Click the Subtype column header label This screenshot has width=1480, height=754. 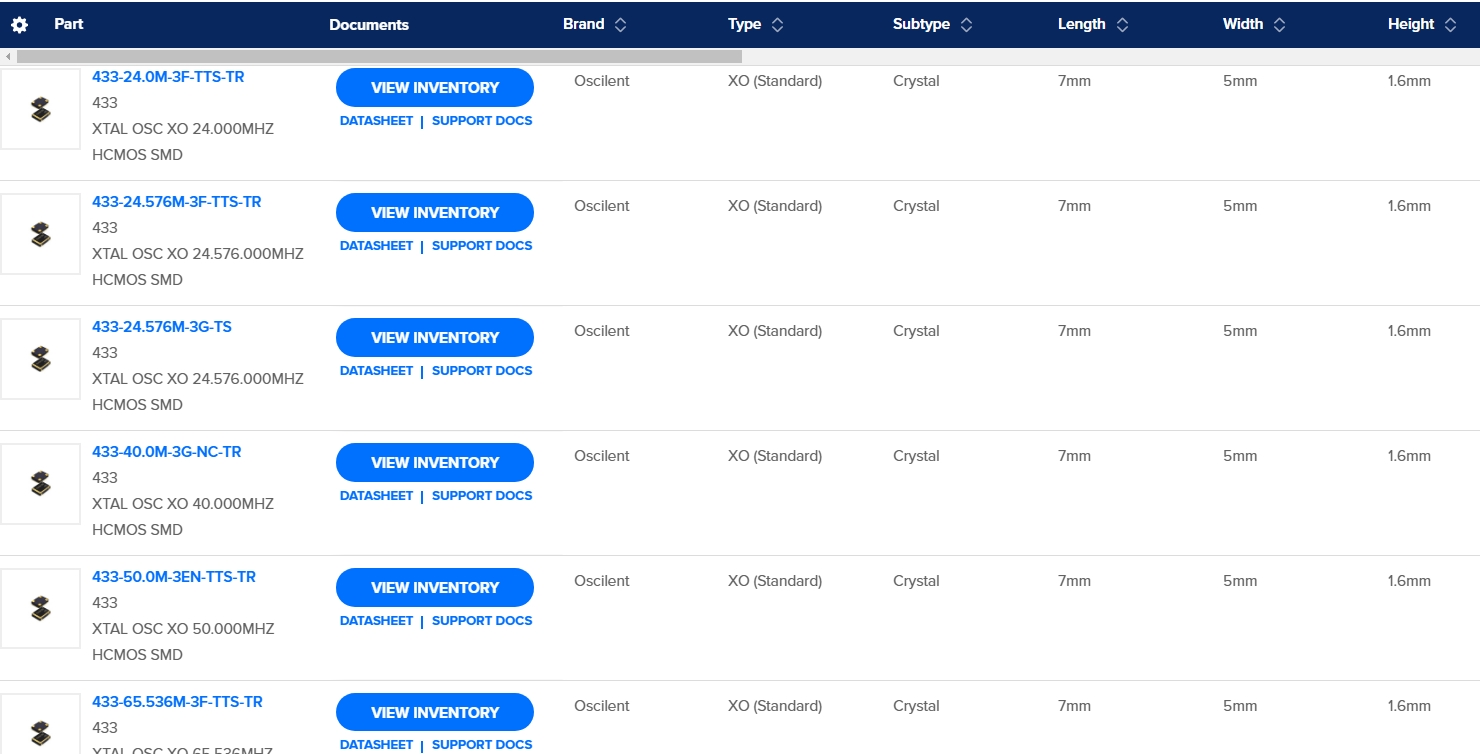pos(921,24)
